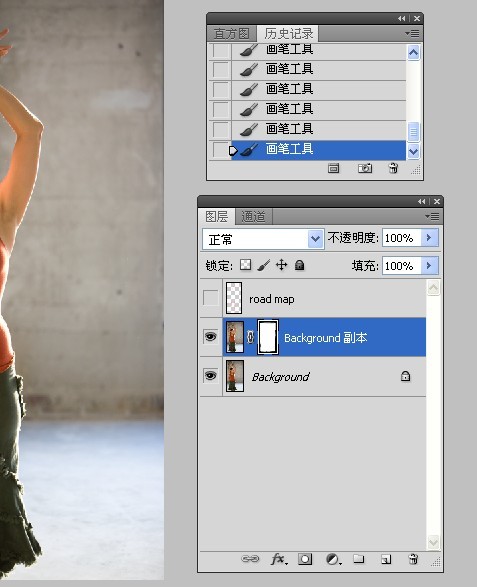The height and width of the screenshot is (587, 477).
Task: Create new fill or adjustment layer
Action: 333,559
